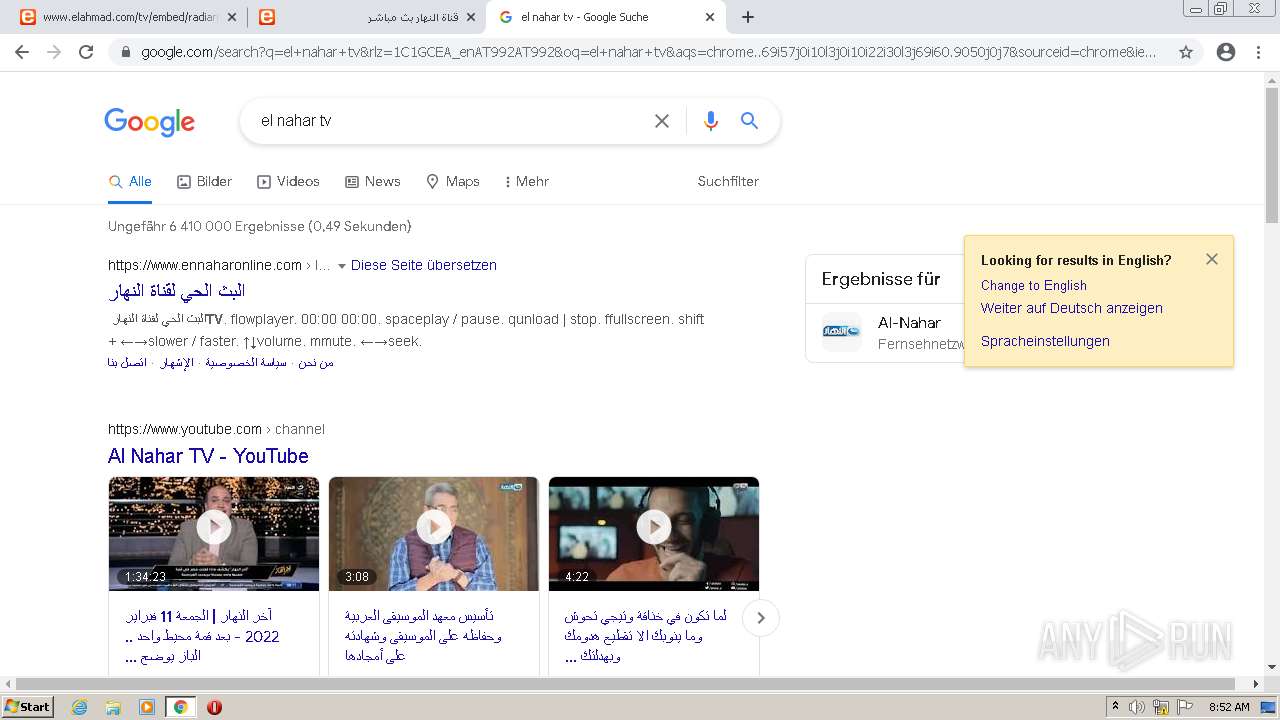Viewport: 1280px width, 720px height.
Task: Open the Suchfilter options
Action: pos(728,181)
